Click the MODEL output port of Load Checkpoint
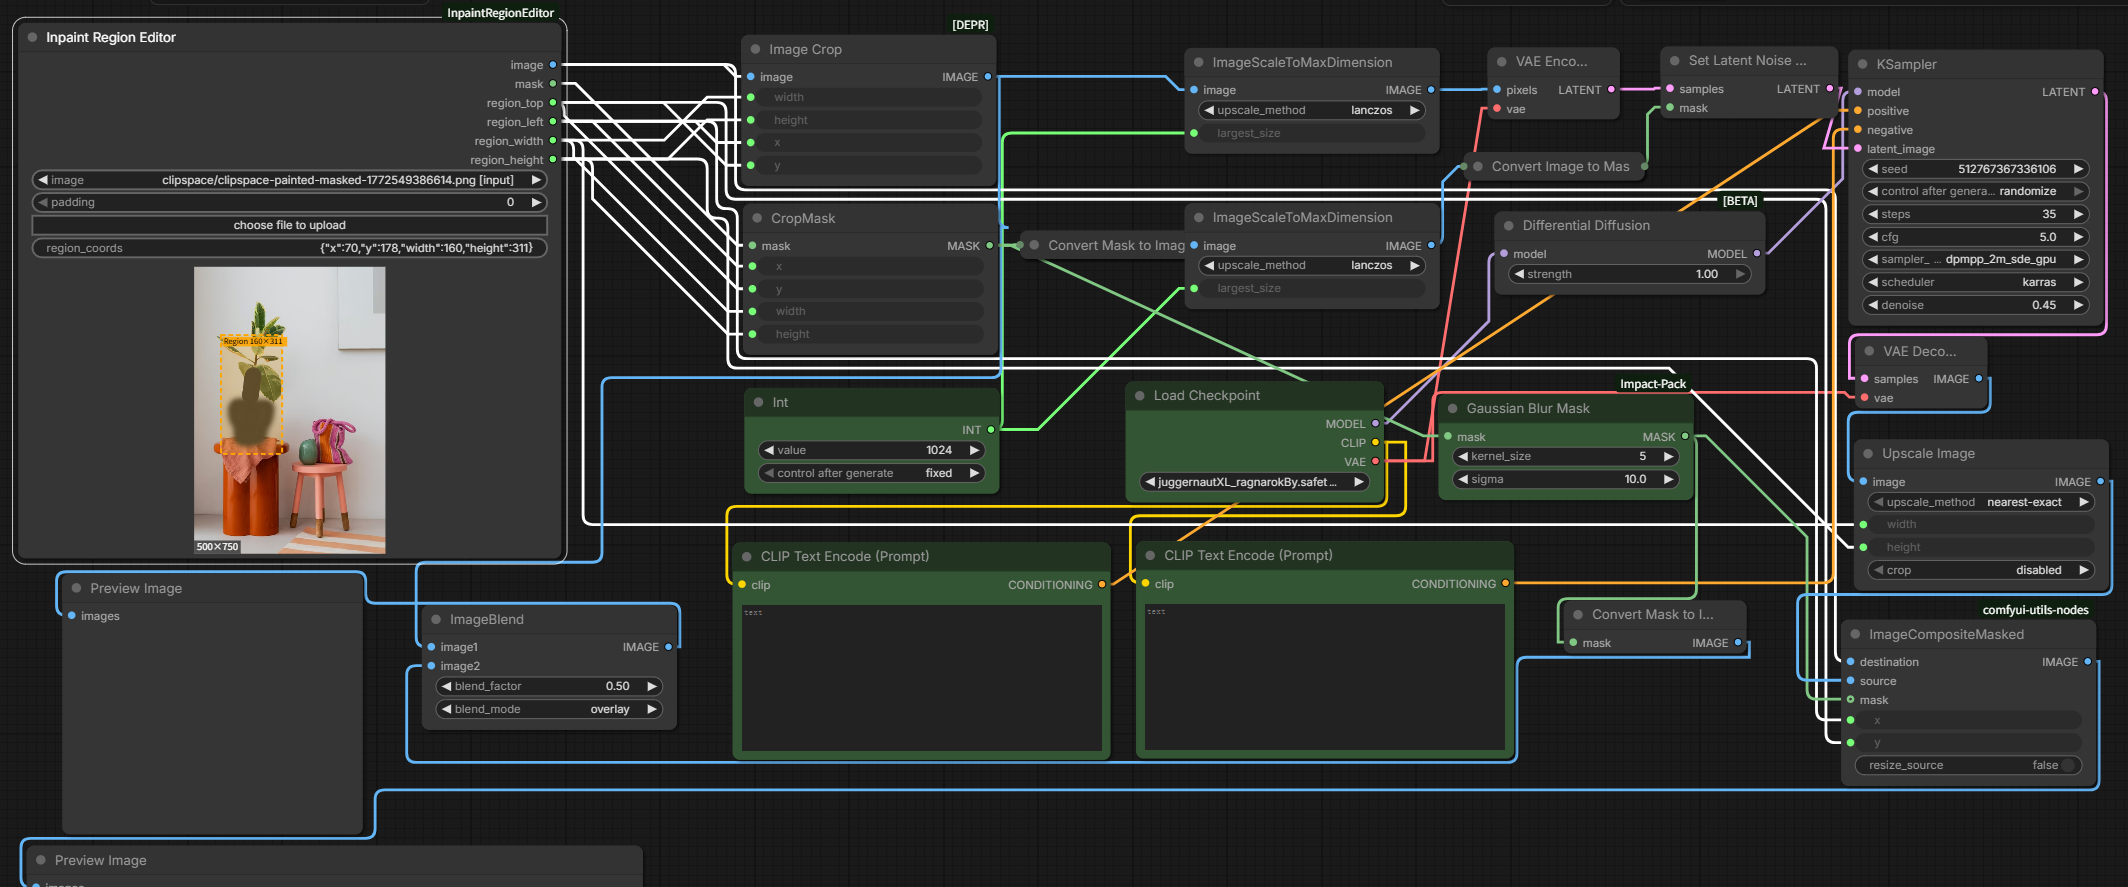This screenshot has width=2128, height=887. tap(1375, 424)
